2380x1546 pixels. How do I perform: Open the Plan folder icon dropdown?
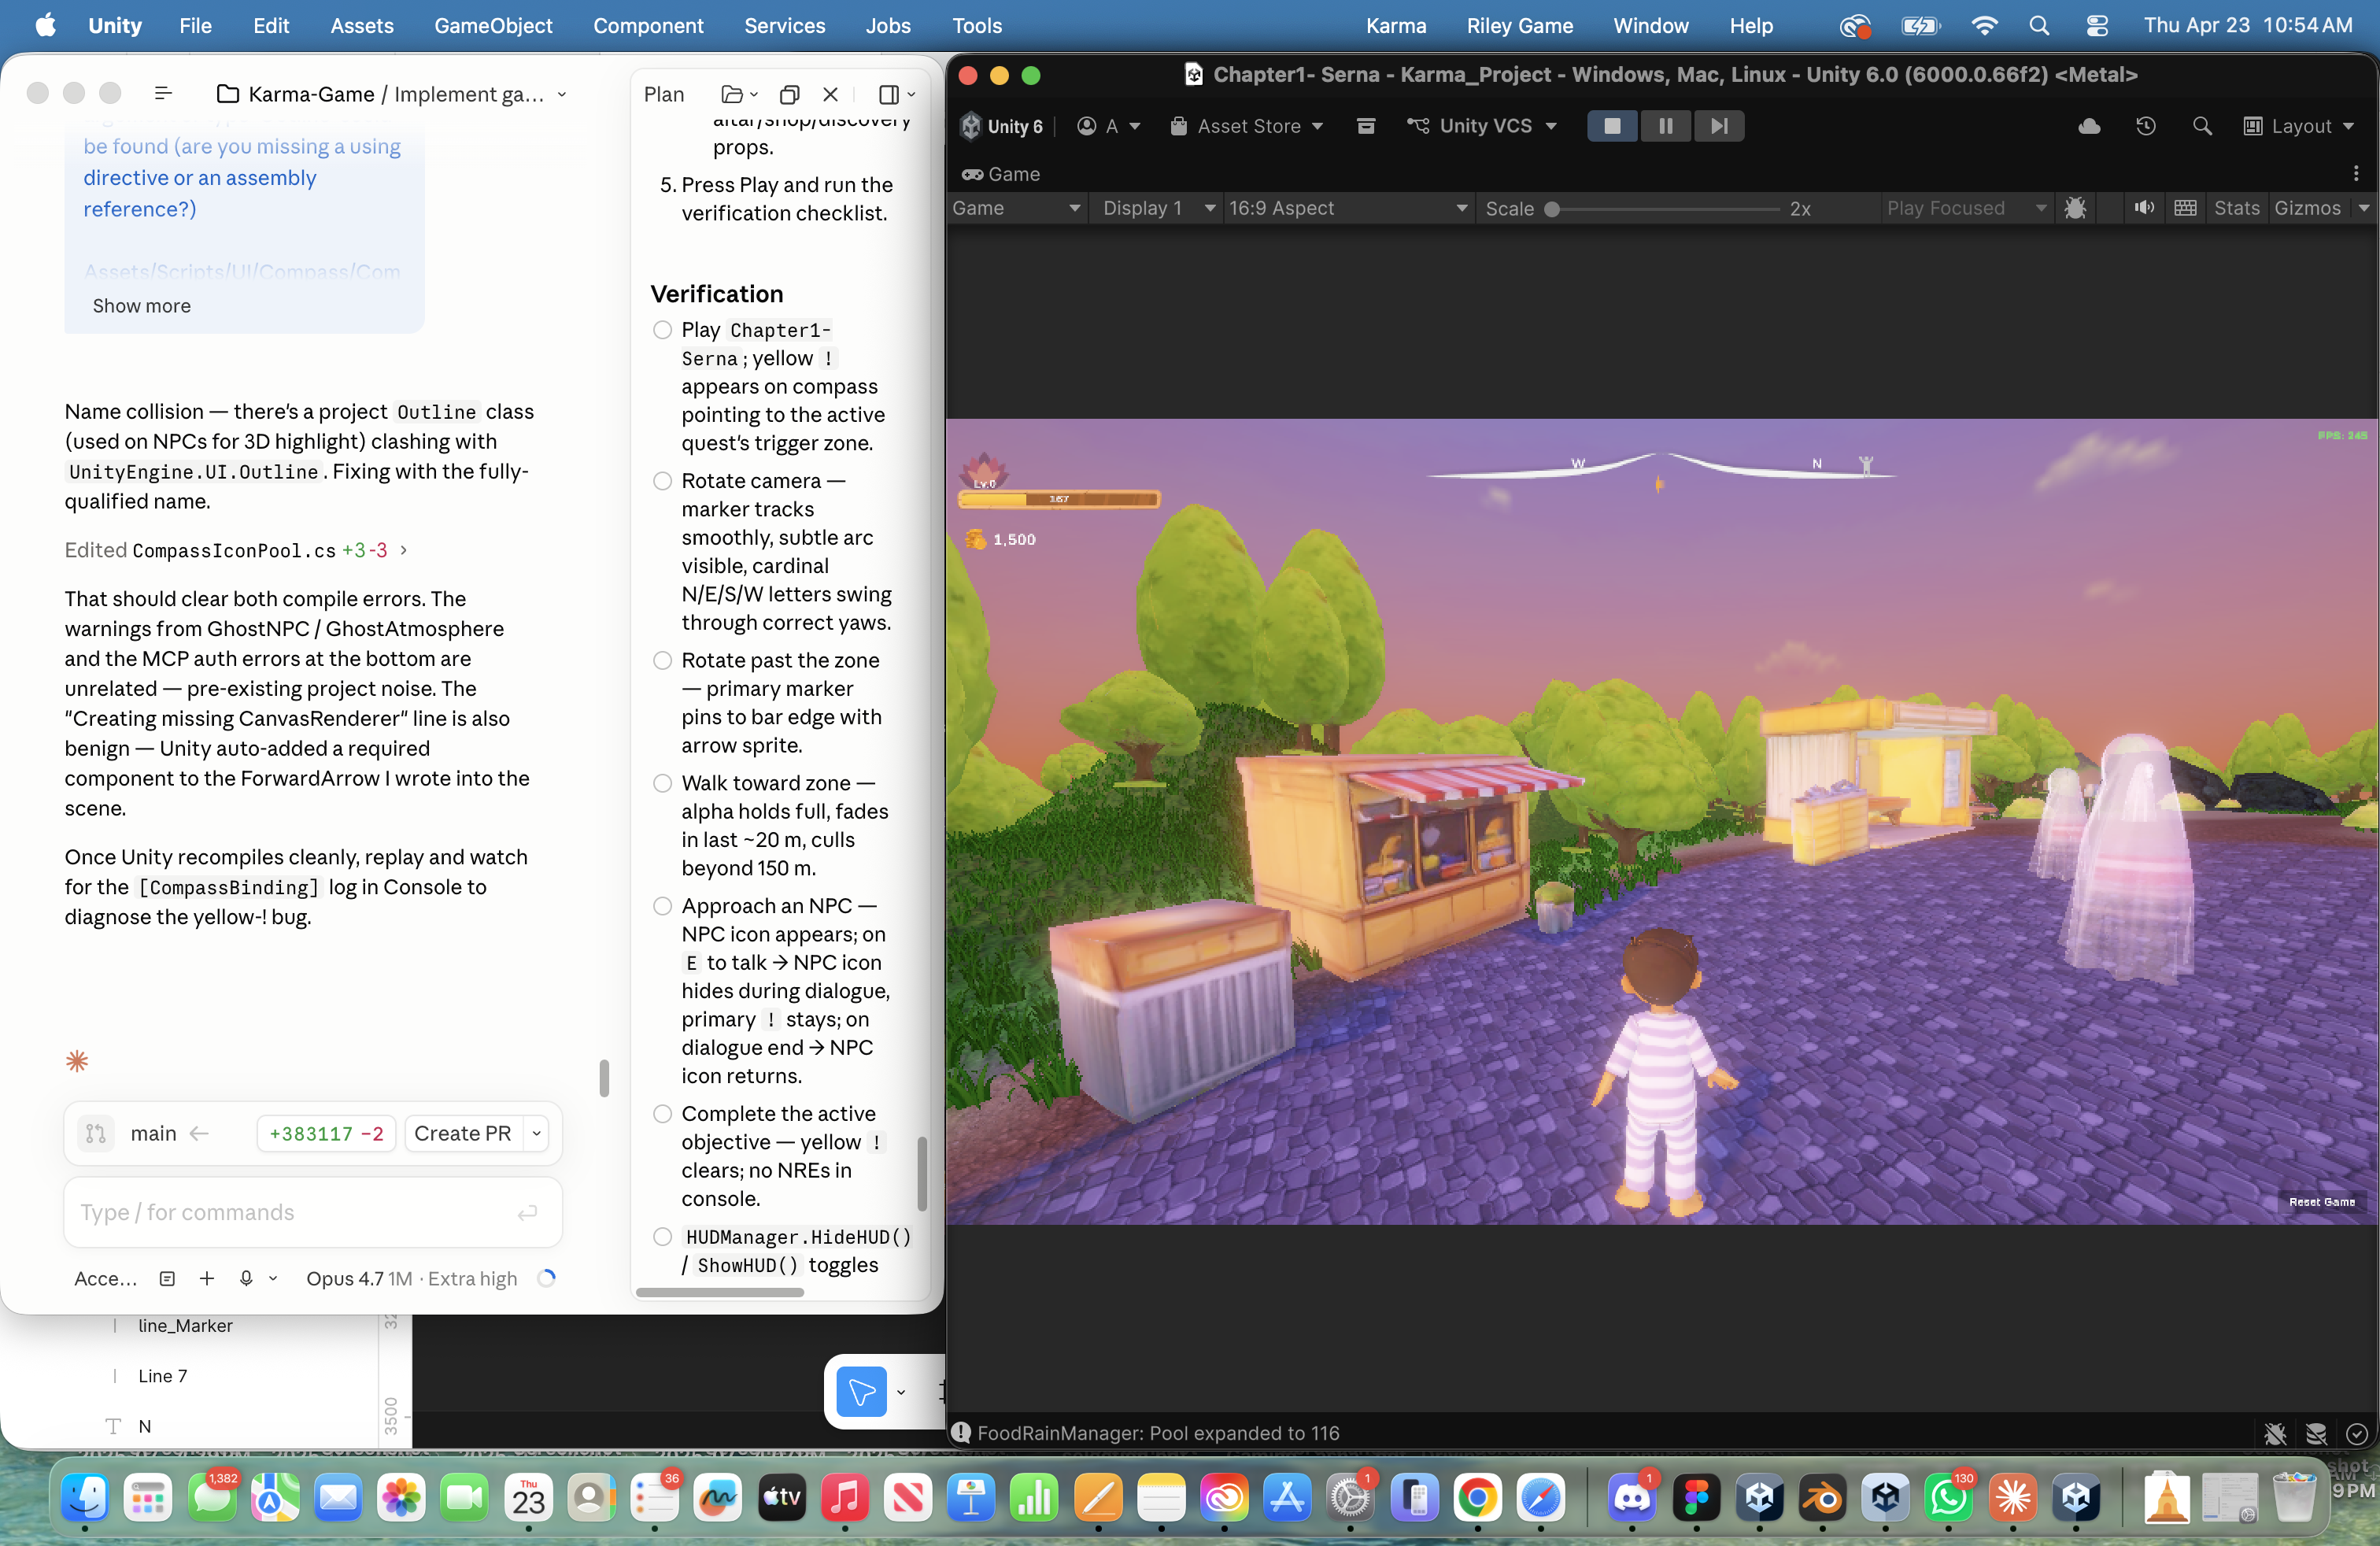[739, 94]
